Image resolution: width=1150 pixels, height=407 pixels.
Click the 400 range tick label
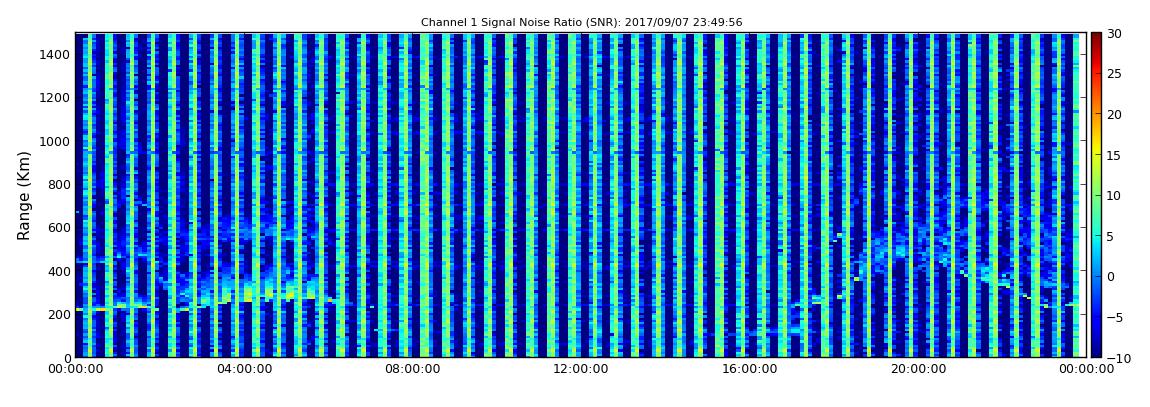[x=59, y=271]
